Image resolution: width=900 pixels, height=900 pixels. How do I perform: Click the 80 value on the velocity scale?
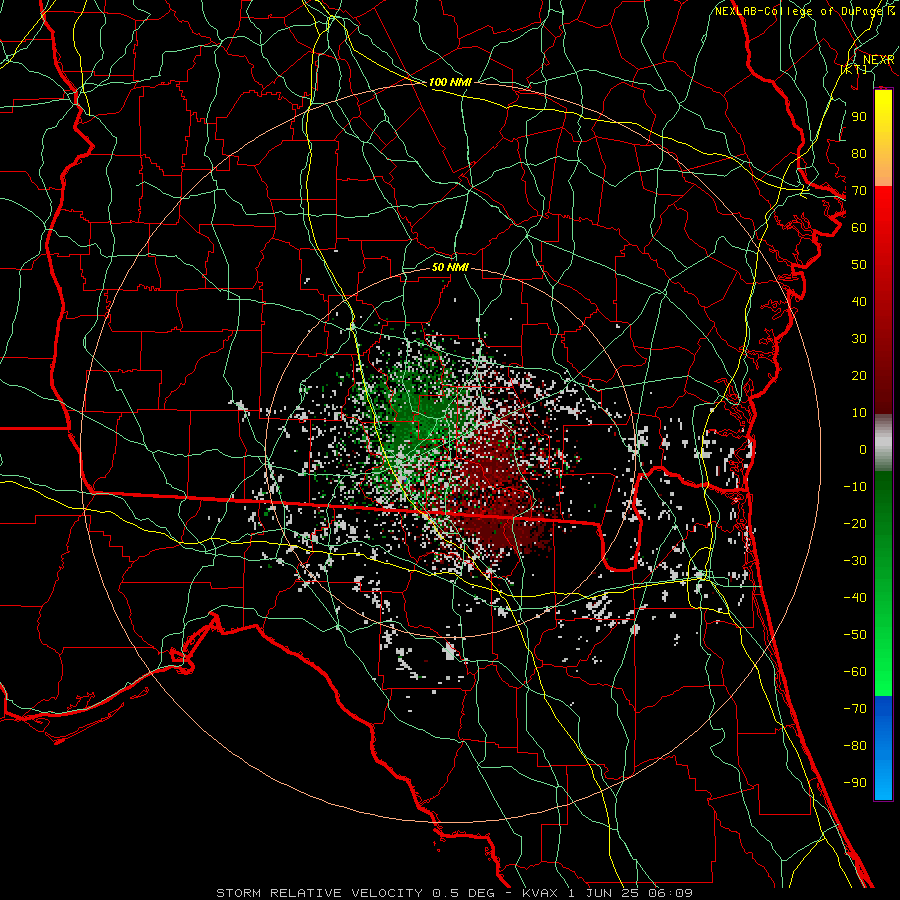coord(859,153)
